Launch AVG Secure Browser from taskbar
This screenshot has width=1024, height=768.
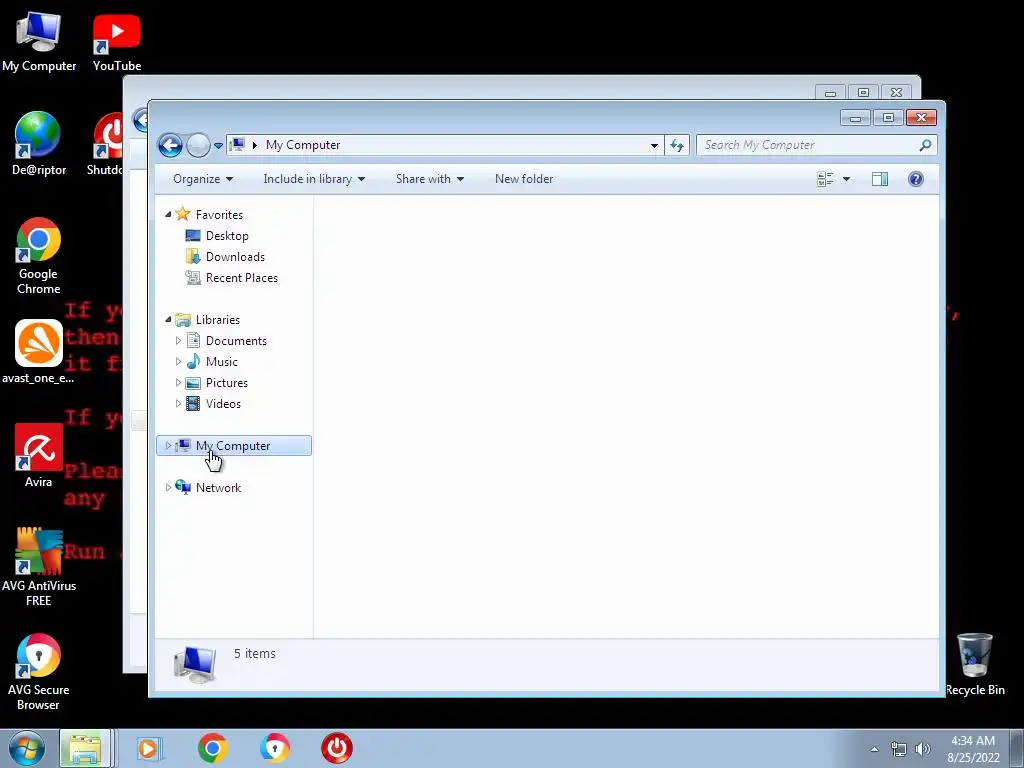click(274, 748)
